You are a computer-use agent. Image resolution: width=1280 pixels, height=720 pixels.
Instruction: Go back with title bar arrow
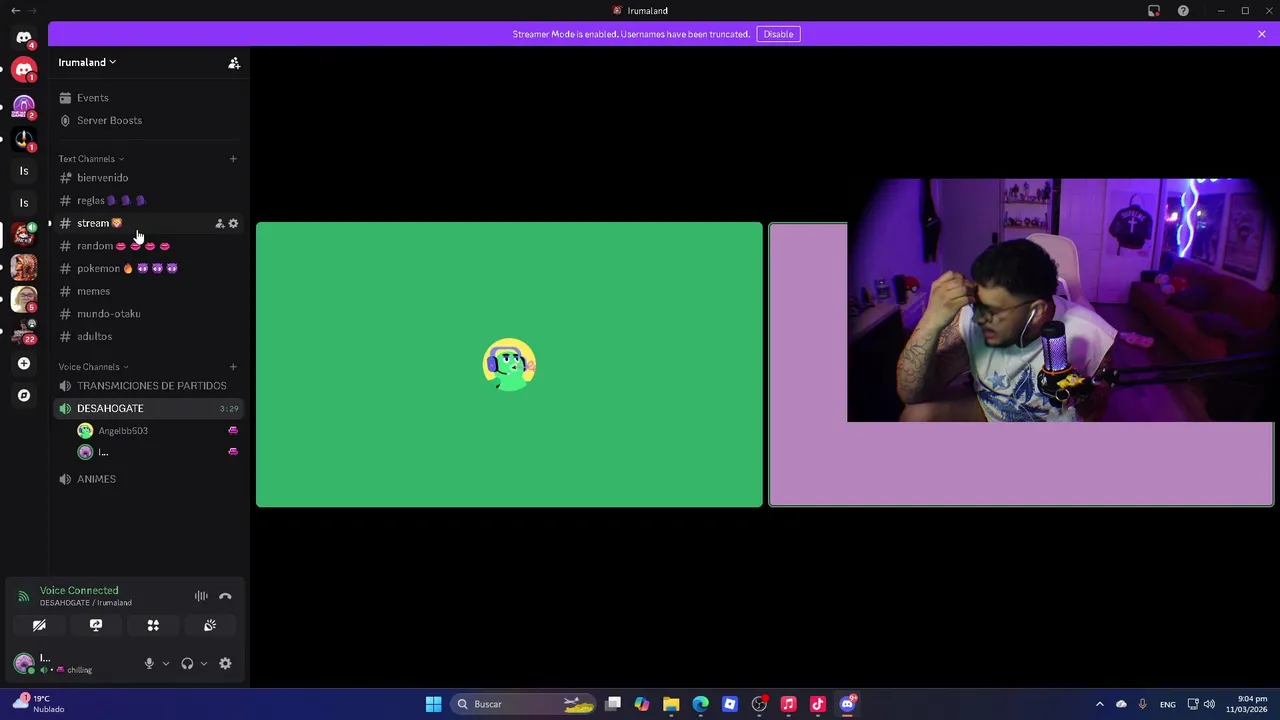pos(15,10)
